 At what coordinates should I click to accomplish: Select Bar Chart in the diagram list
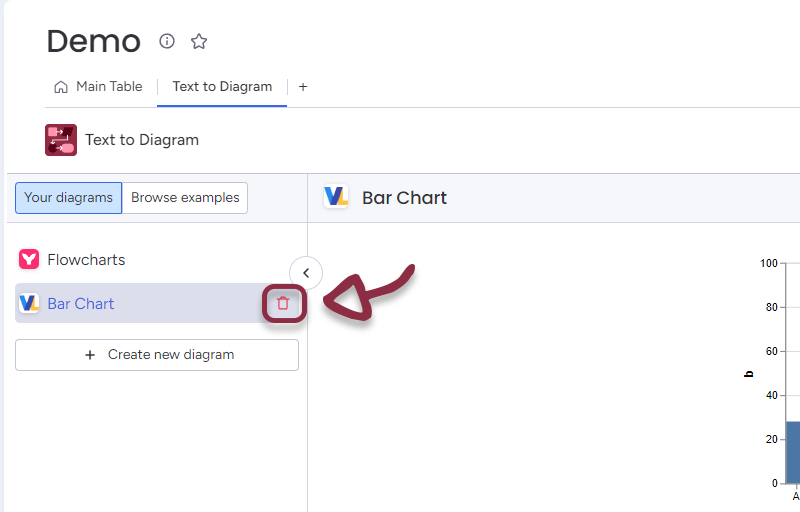[81, 303]
